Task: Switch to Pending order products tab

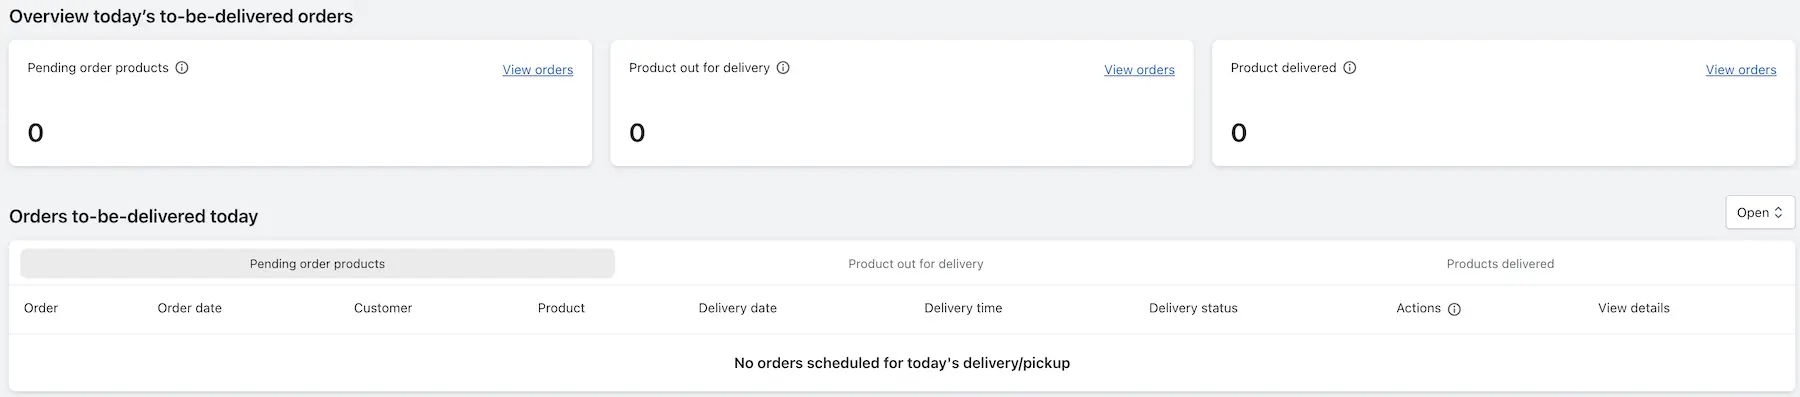Action: click(x=317, y=264)
